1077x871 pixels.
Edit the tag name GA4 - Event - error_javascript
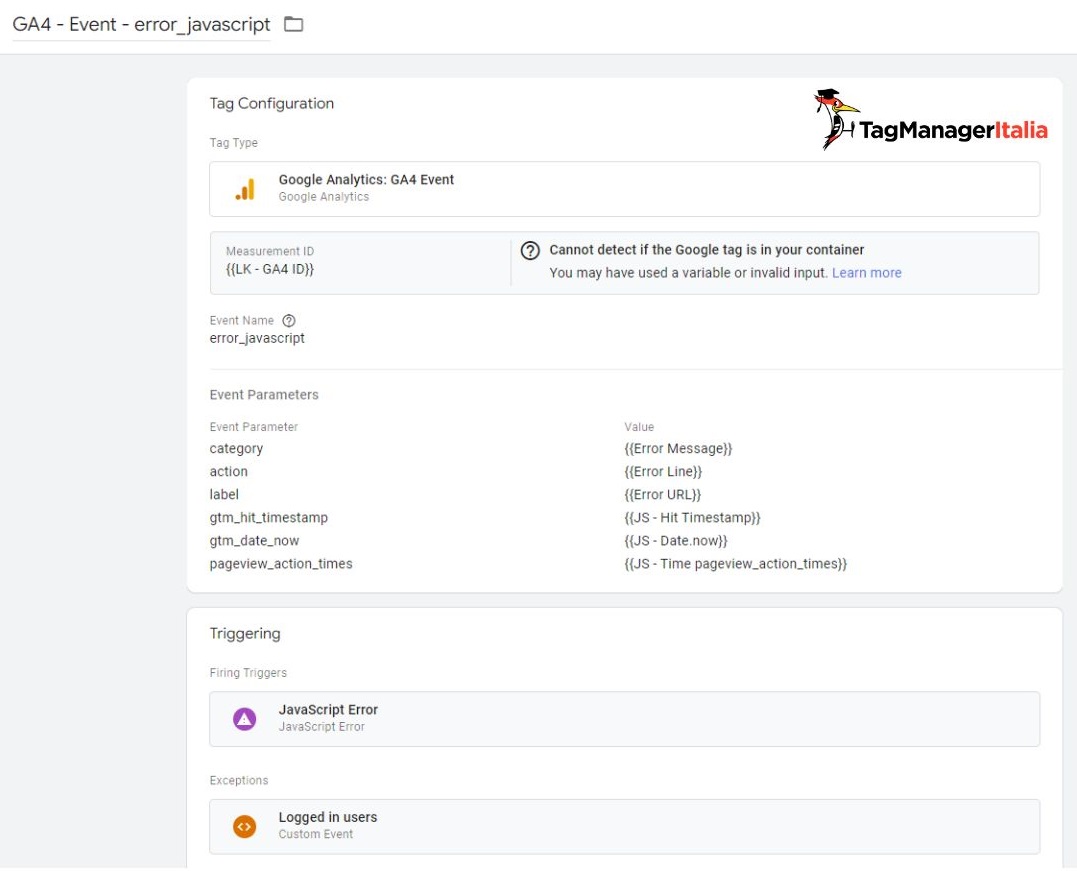(141, 24)
